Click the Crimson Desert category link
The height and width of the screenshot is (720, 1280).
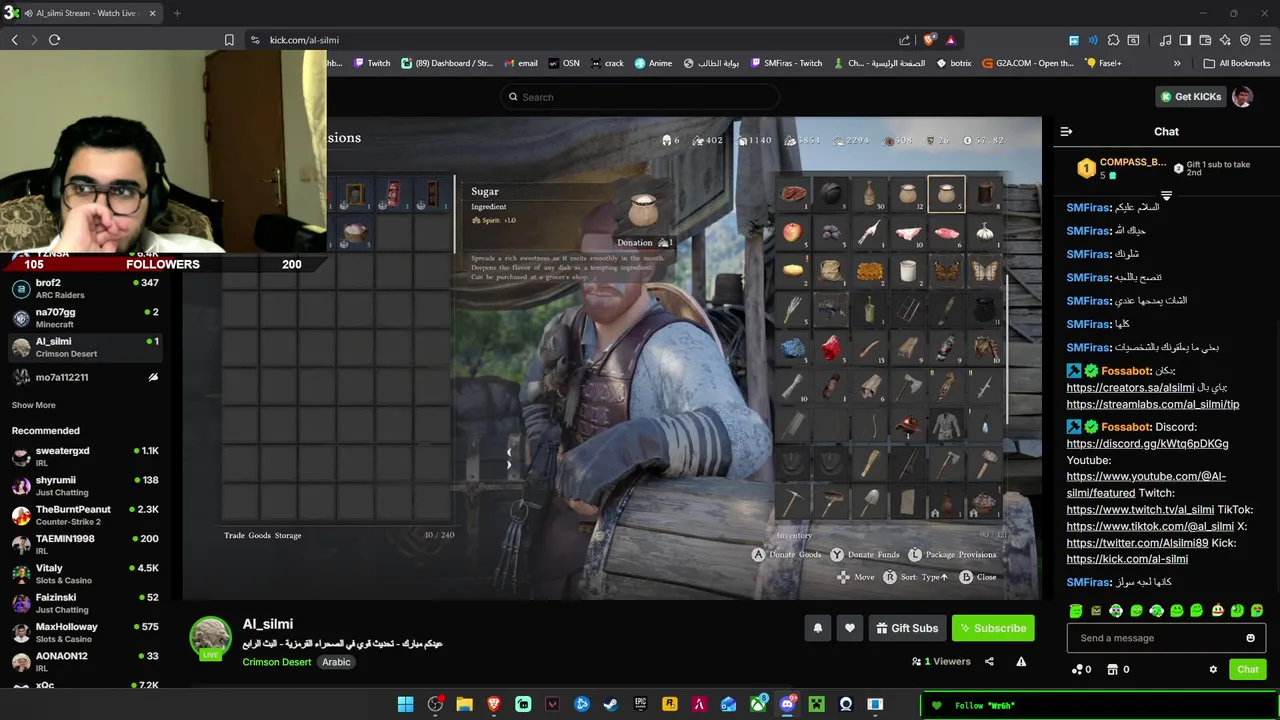click(277, 662)
